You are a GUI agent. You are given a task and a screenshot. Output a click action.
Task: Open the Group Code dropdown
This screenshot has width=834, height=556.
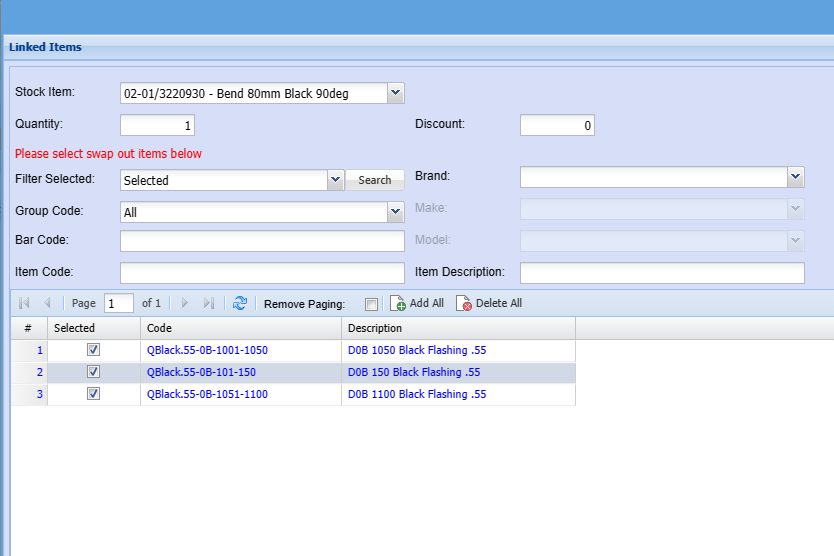[395, 212]
